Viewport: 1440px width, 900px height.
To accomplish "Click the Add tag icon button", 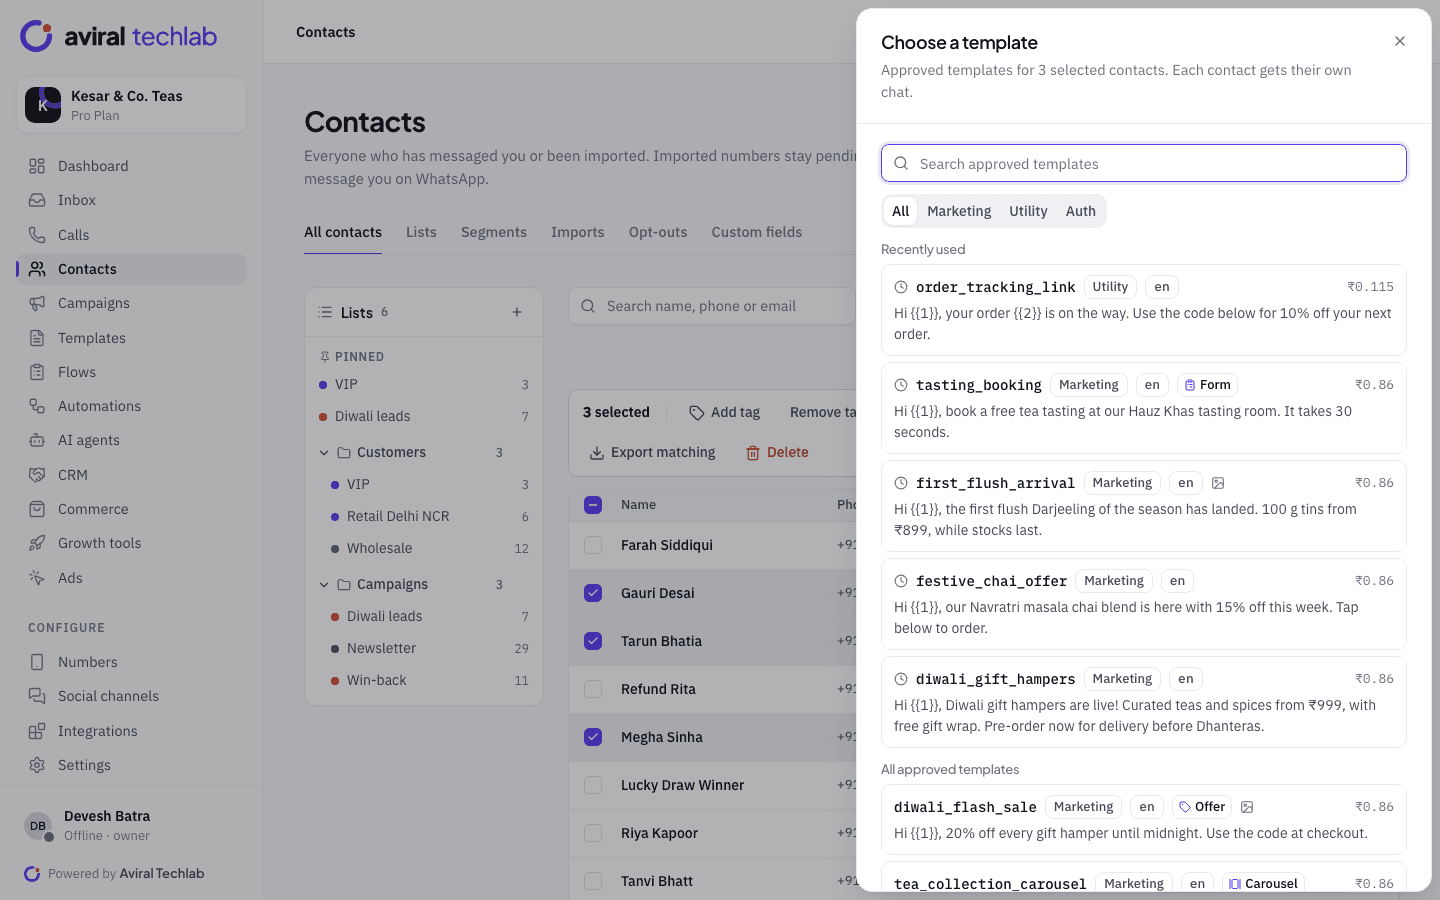I will [725, 412].
